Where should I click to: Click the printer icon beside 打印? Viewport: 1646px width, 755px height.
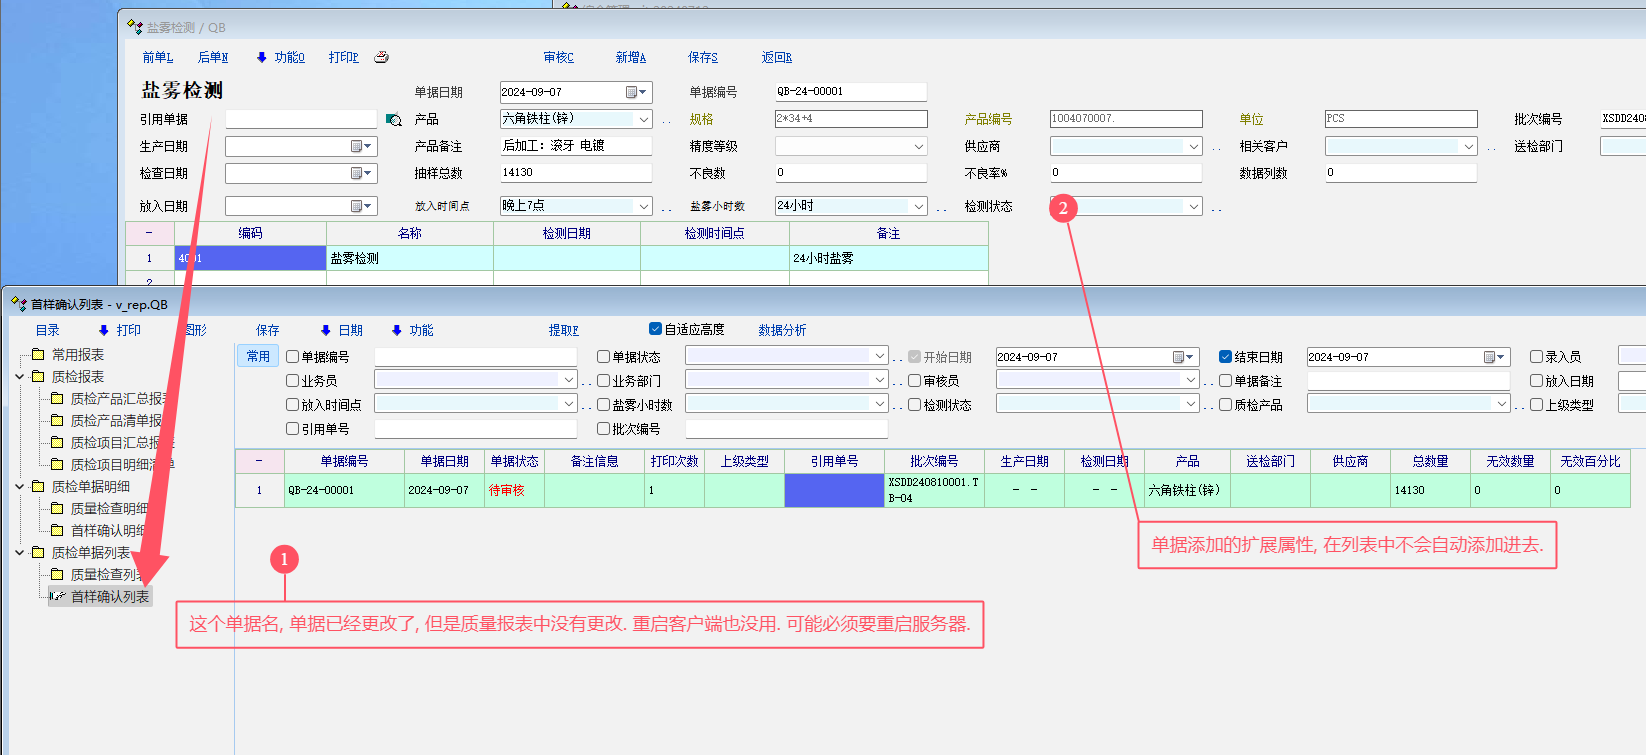(381, 58)
